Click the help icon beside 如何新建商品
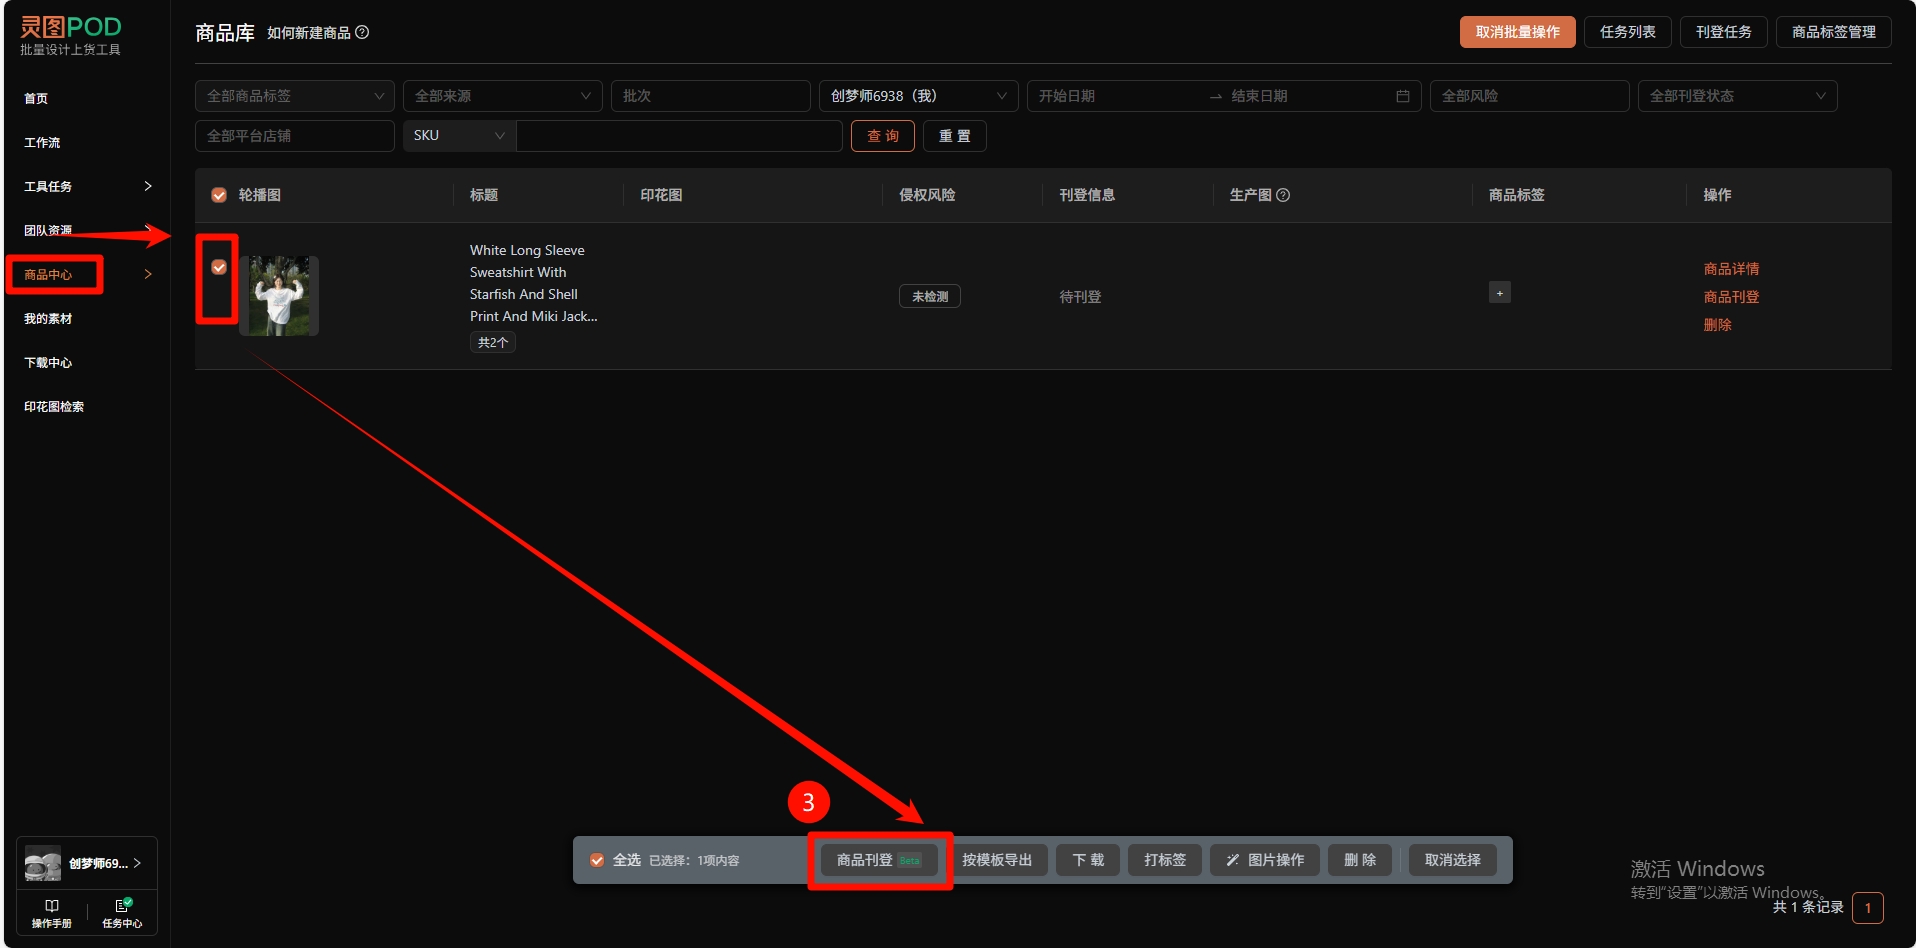Viewport: 1916px width, 948px height. 362,32
